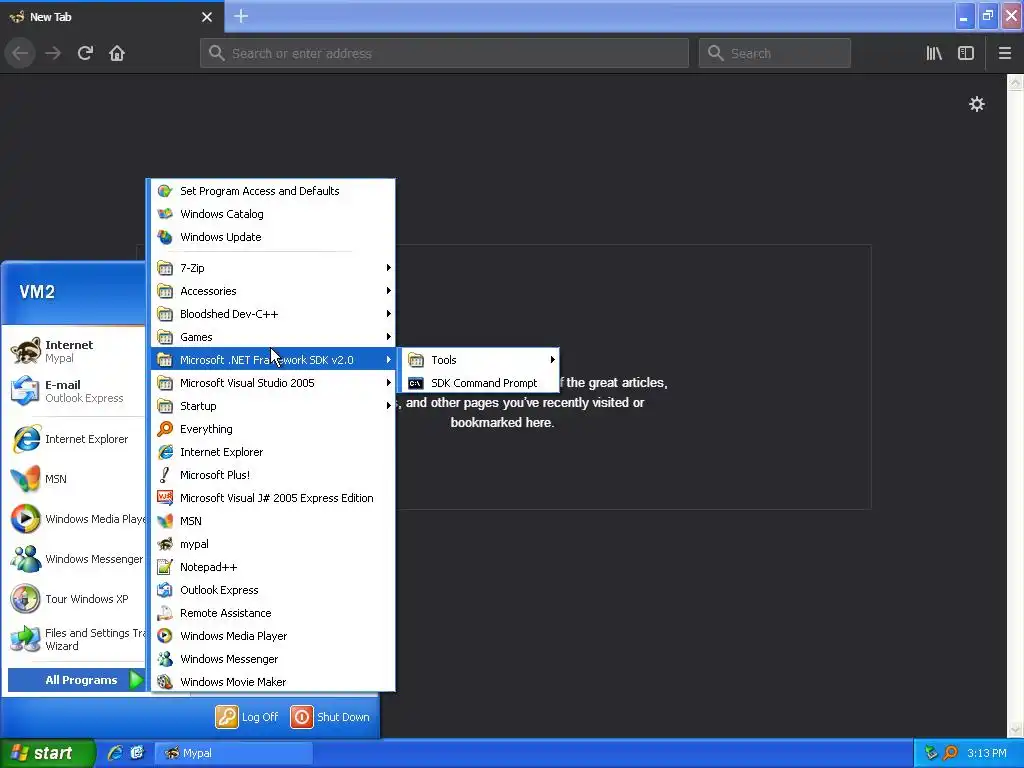
Task: Open Windows Catalog from programs list
Action: pos(273,214)
